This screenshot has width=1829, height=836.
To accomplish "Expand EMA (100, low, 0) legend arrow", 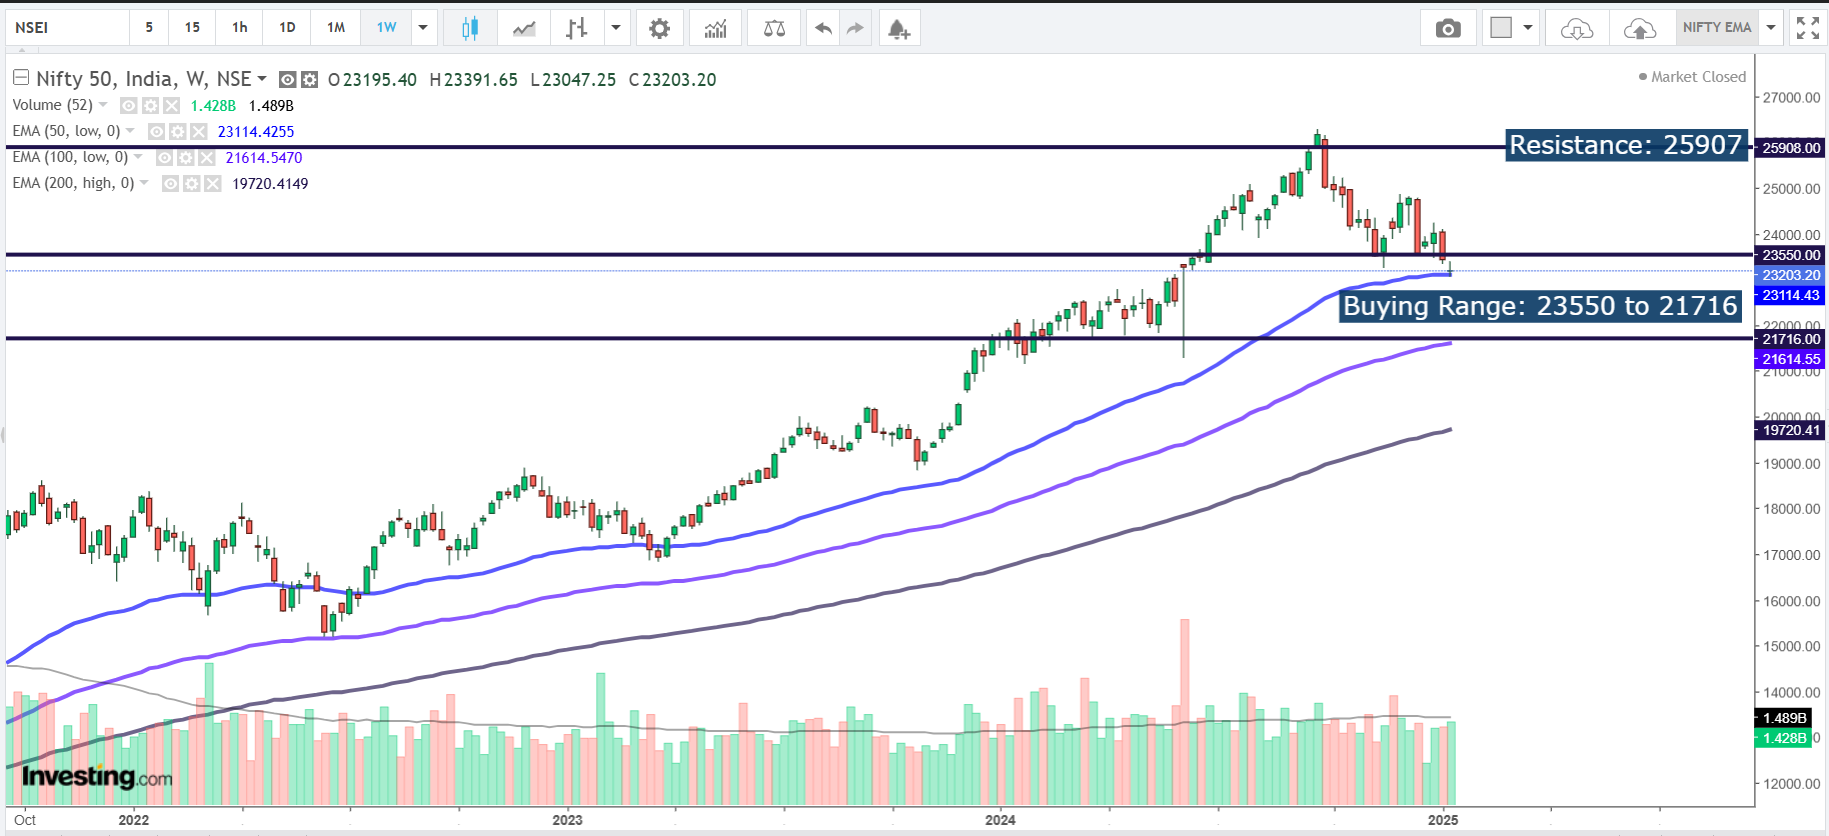I will [138, 157].
